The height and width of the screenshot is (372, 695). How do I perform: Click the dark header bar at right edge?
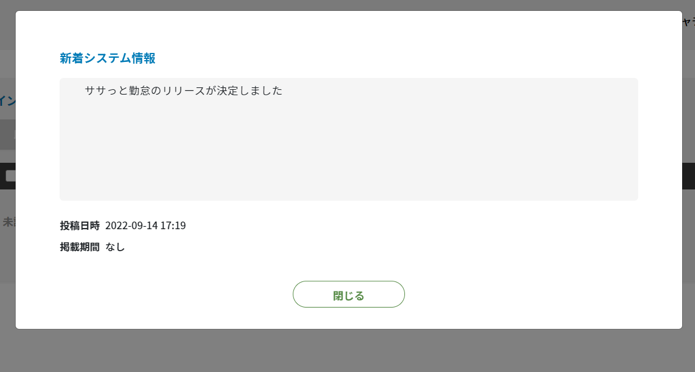(688, 176)
